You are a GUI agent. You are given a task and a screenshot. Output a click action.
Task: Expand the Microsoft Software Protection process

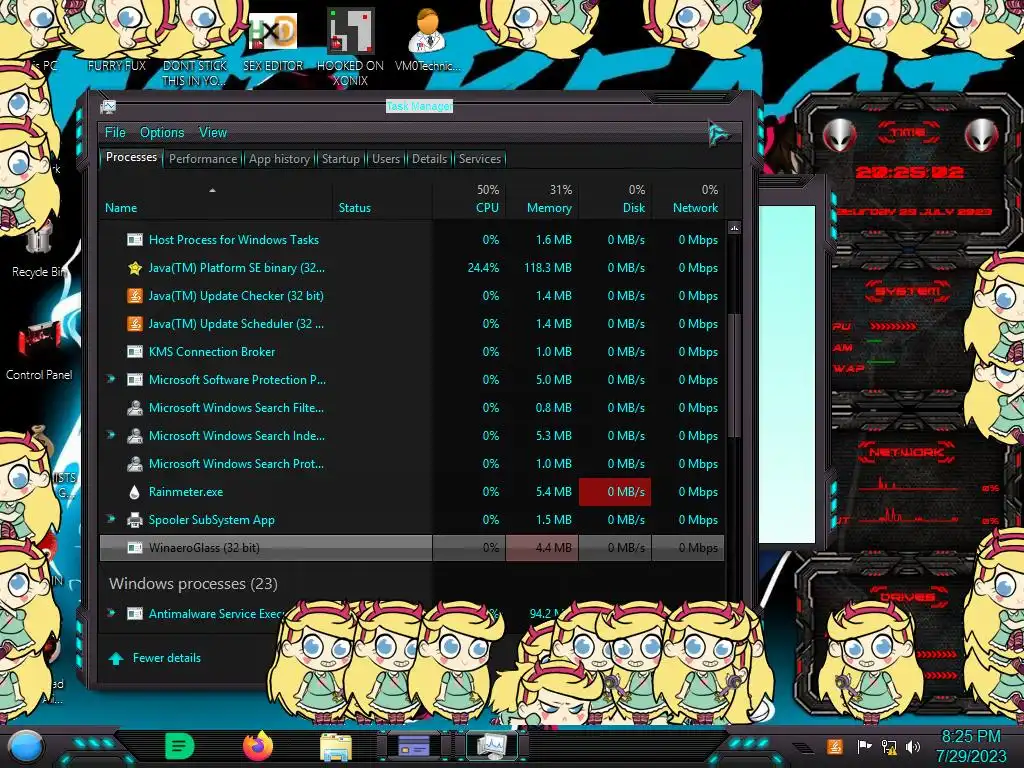(111, 379)
